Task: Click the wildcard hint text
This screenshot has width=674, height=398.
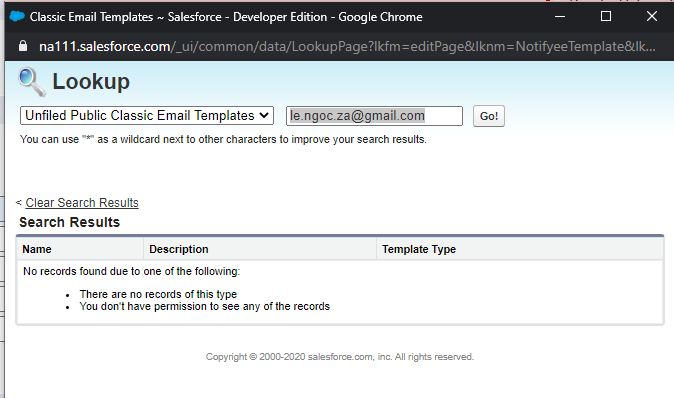Action: pyautogui.click(x=223, y=139)
